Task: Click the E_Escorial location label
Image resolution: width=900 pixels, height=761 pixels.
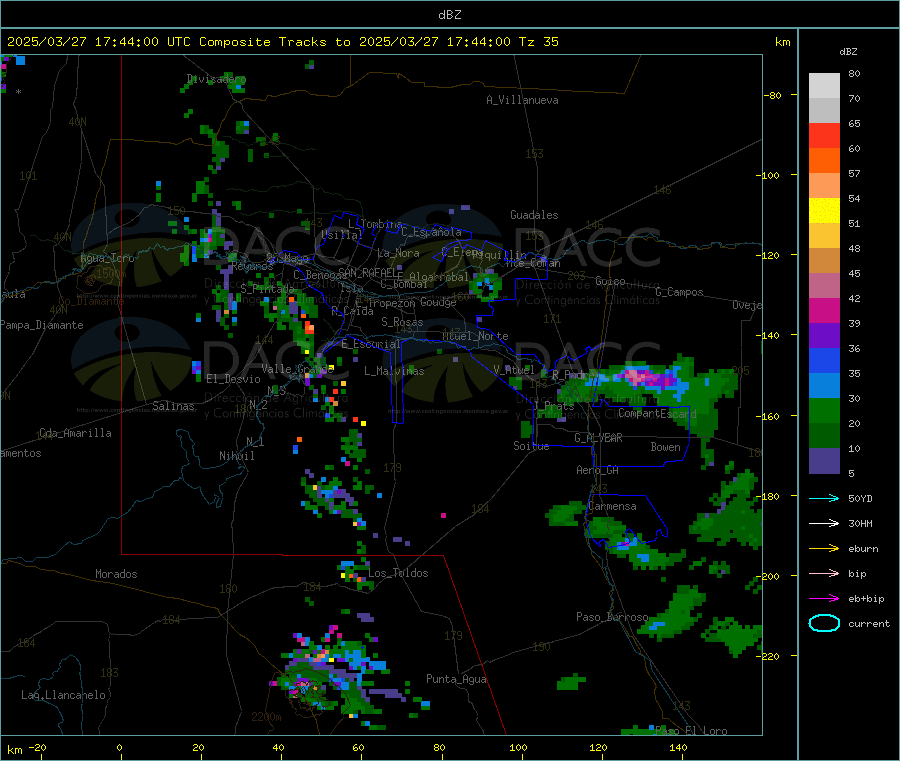Action: (371, 344)
